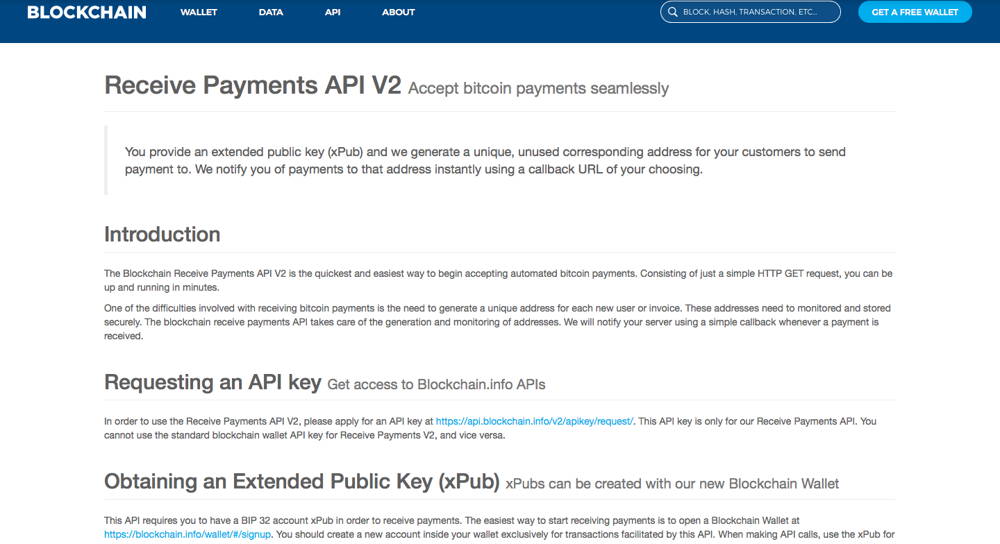Click 'Get access to Blockchain.info APIs' subtitle
The image size is (1000, 544).
[x=436, y=385]
